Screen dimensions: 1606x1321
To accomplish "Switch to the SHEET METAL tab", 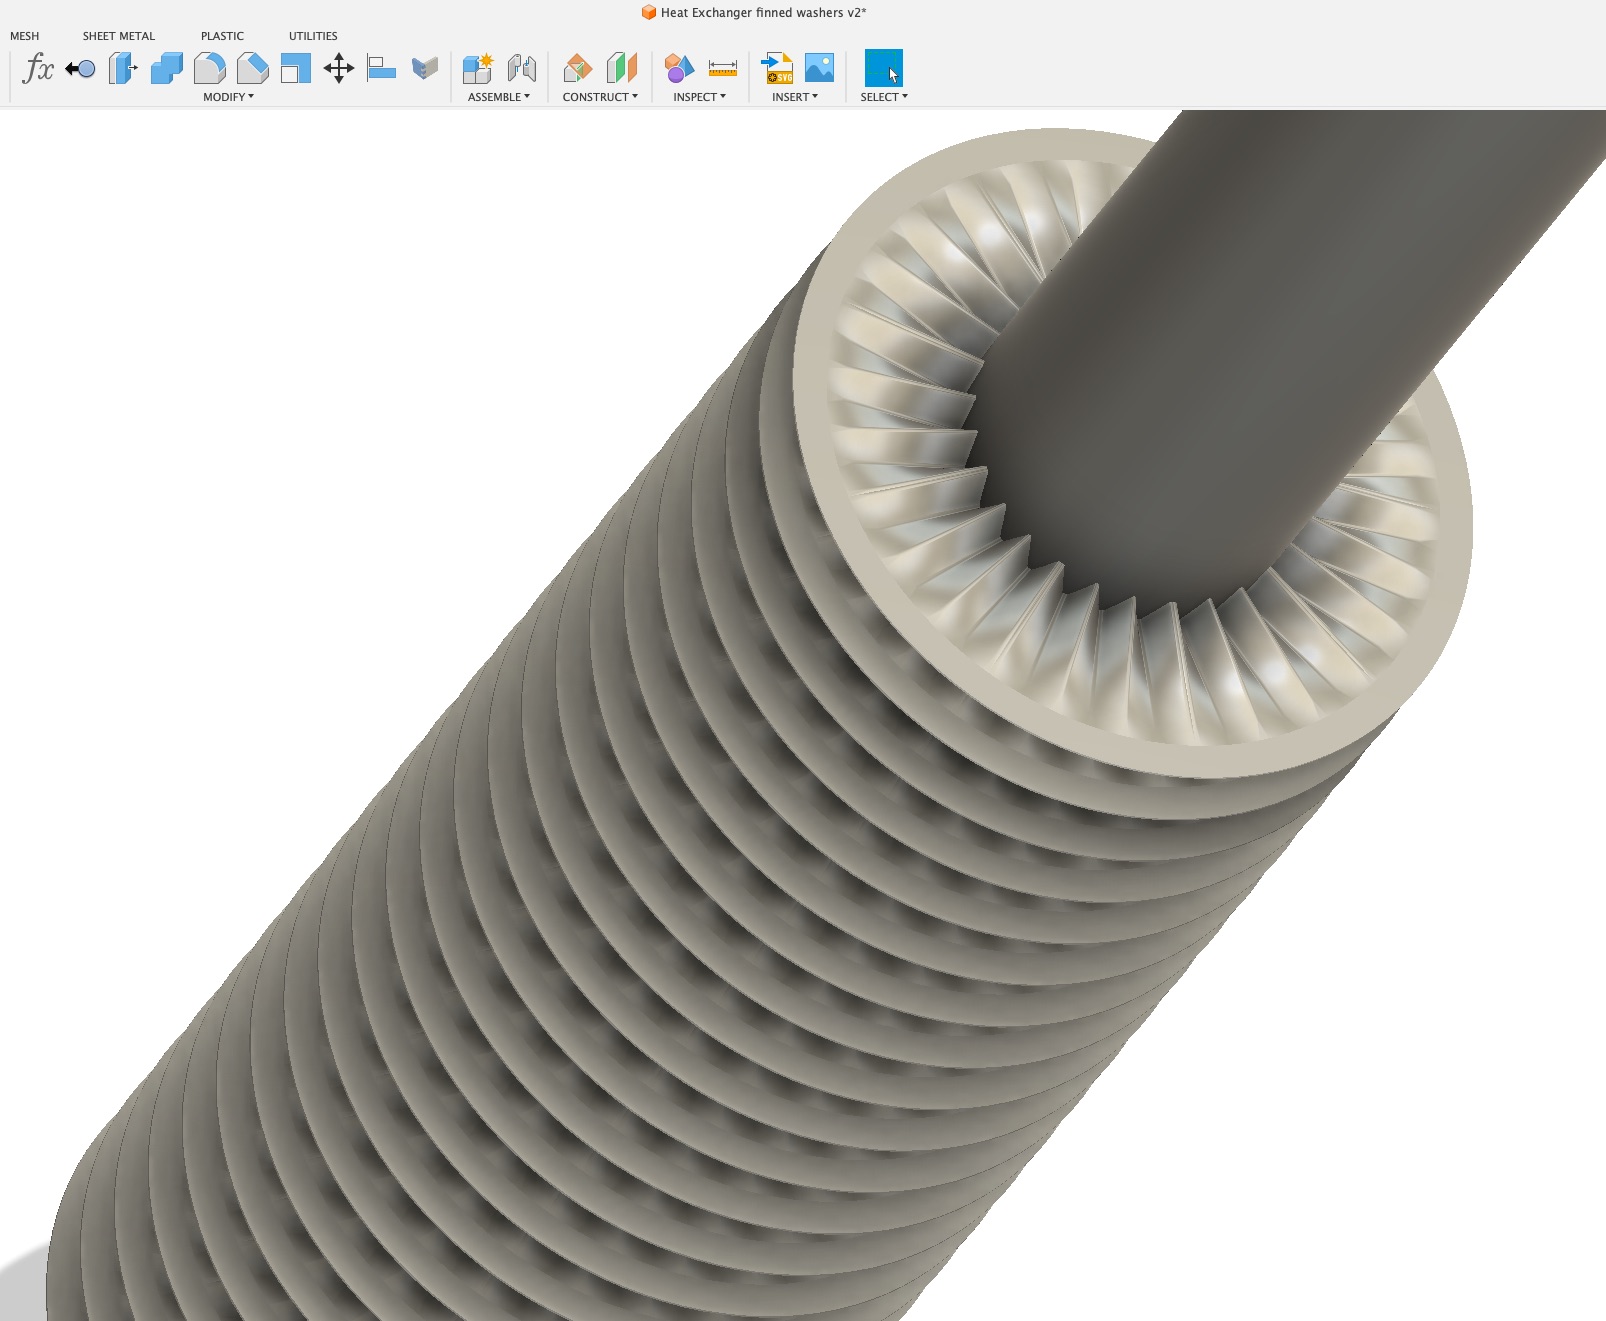I will click(x=118, y=36).
